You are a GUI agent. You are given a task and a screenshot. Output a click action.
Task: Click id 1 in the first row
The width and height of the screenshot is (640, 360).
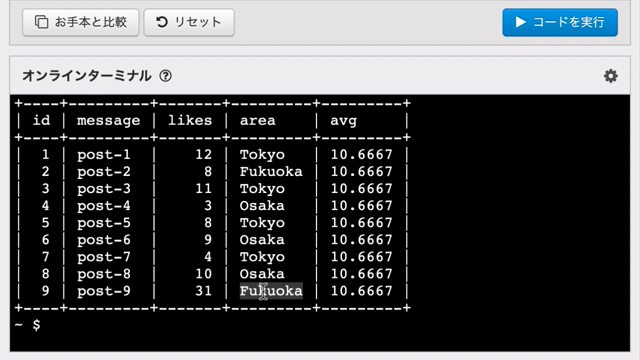(x=45, y=155)
